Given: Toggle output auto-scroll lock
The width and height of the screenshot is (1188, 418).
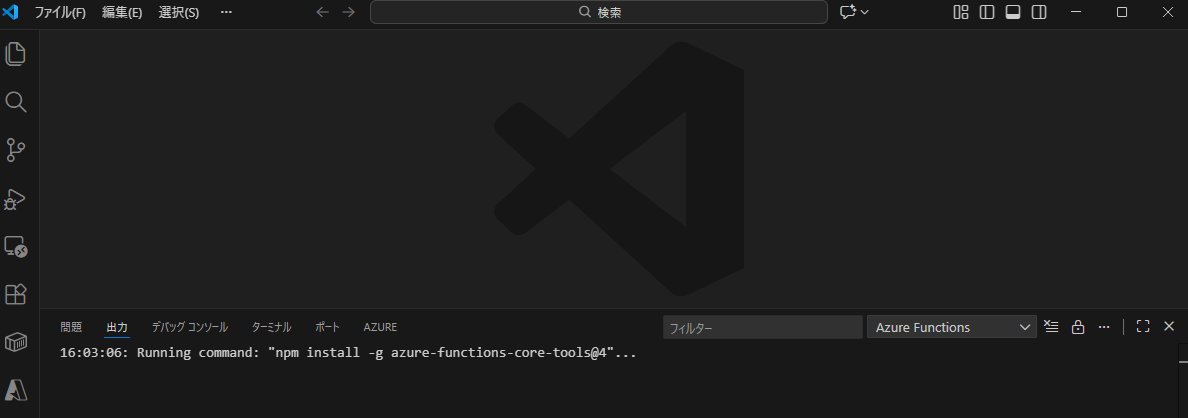Looking at the screenshot, I should tap(1078, 327).
